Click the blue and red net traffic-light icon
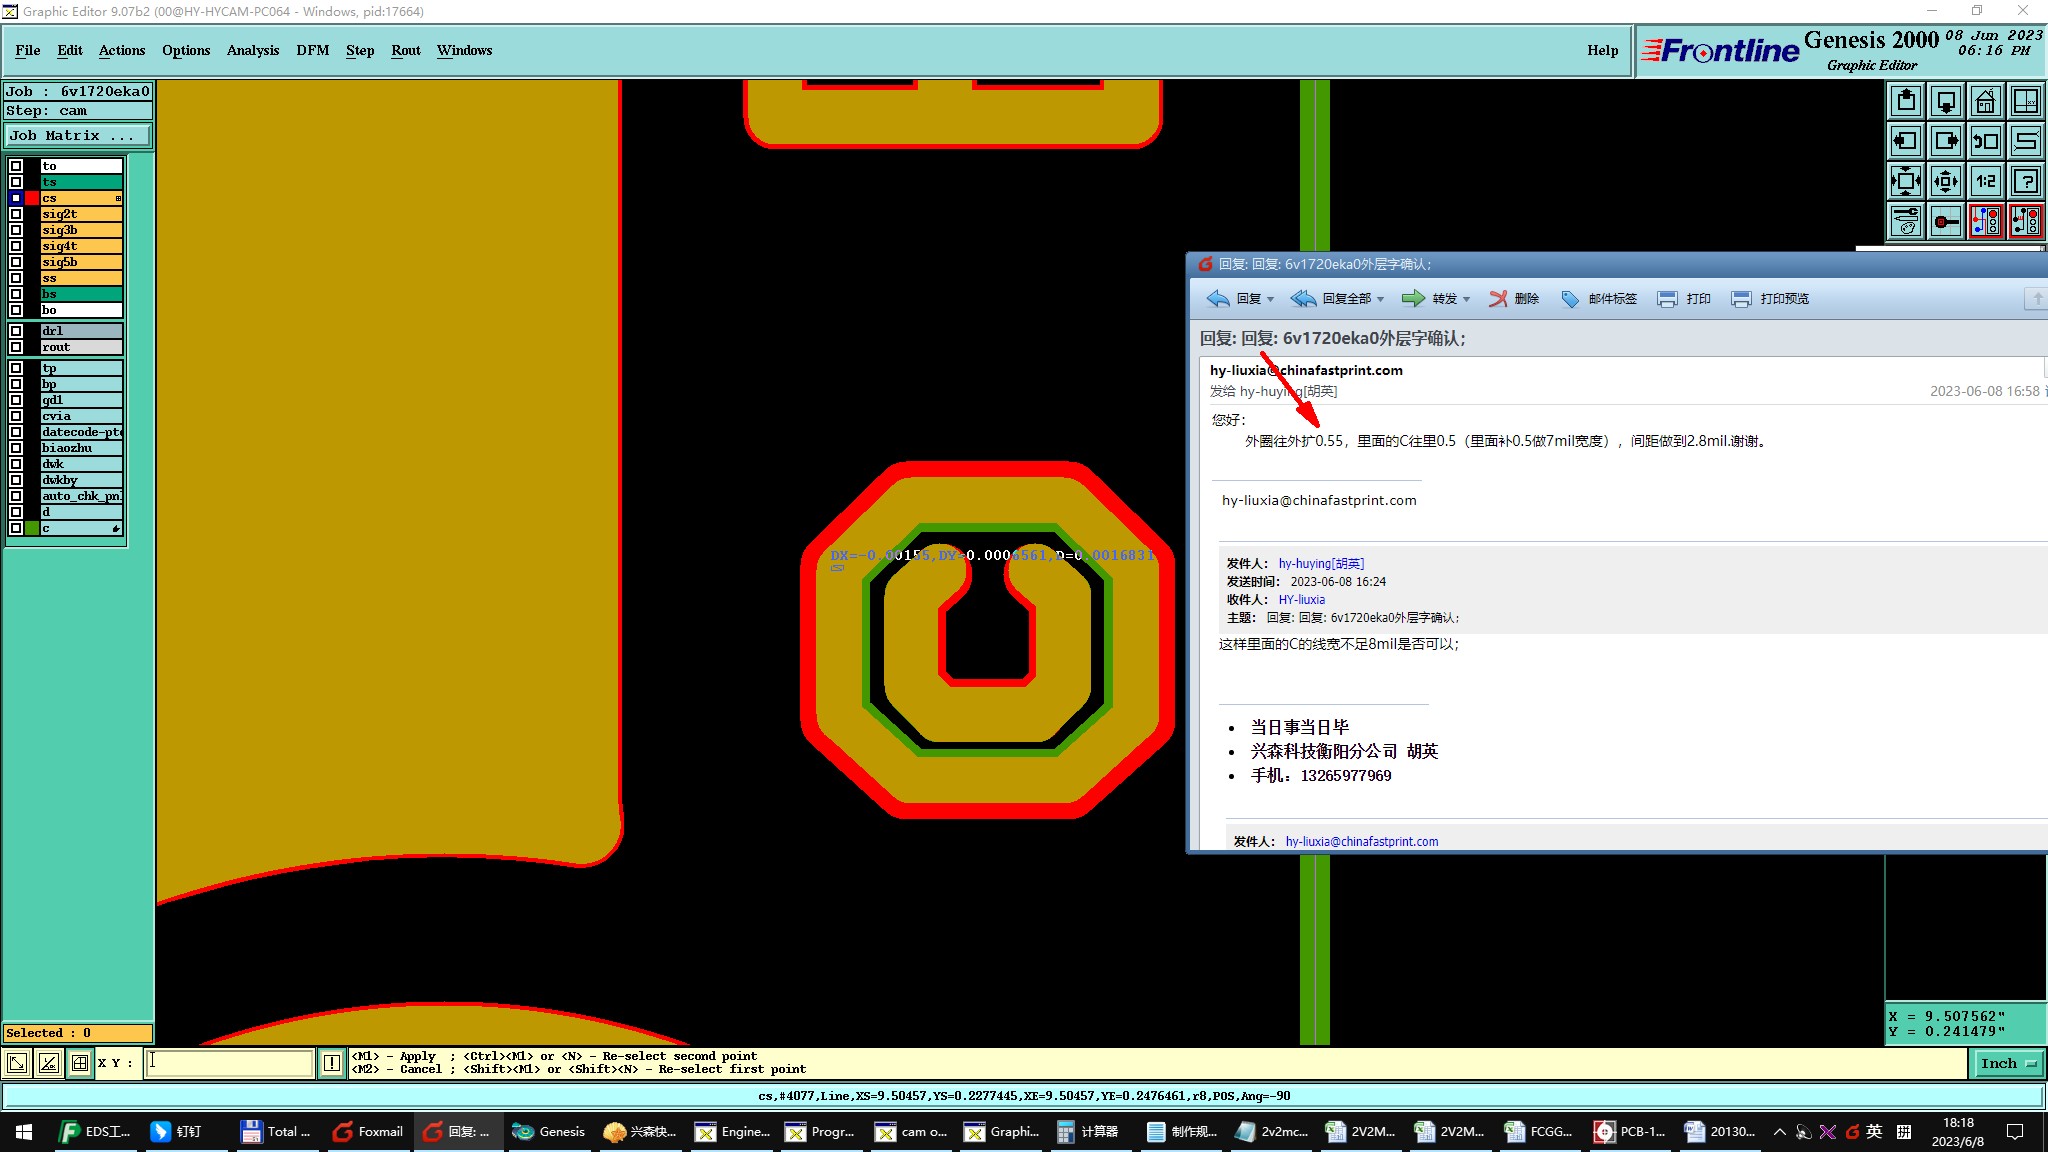This screenshot has width=2048, height=1152. [1985, 221]
